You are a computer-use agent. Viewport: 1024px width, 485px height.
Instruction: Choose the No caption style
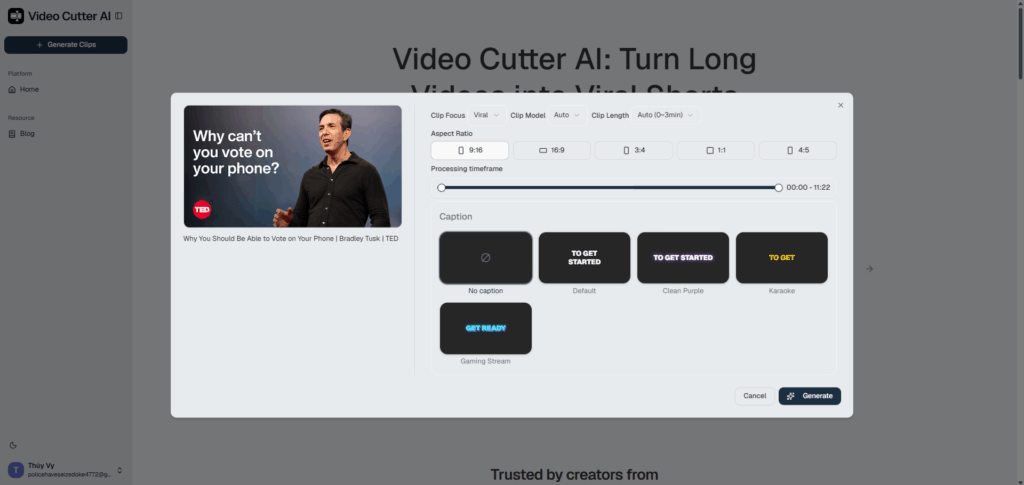click(x=486, y=258)
